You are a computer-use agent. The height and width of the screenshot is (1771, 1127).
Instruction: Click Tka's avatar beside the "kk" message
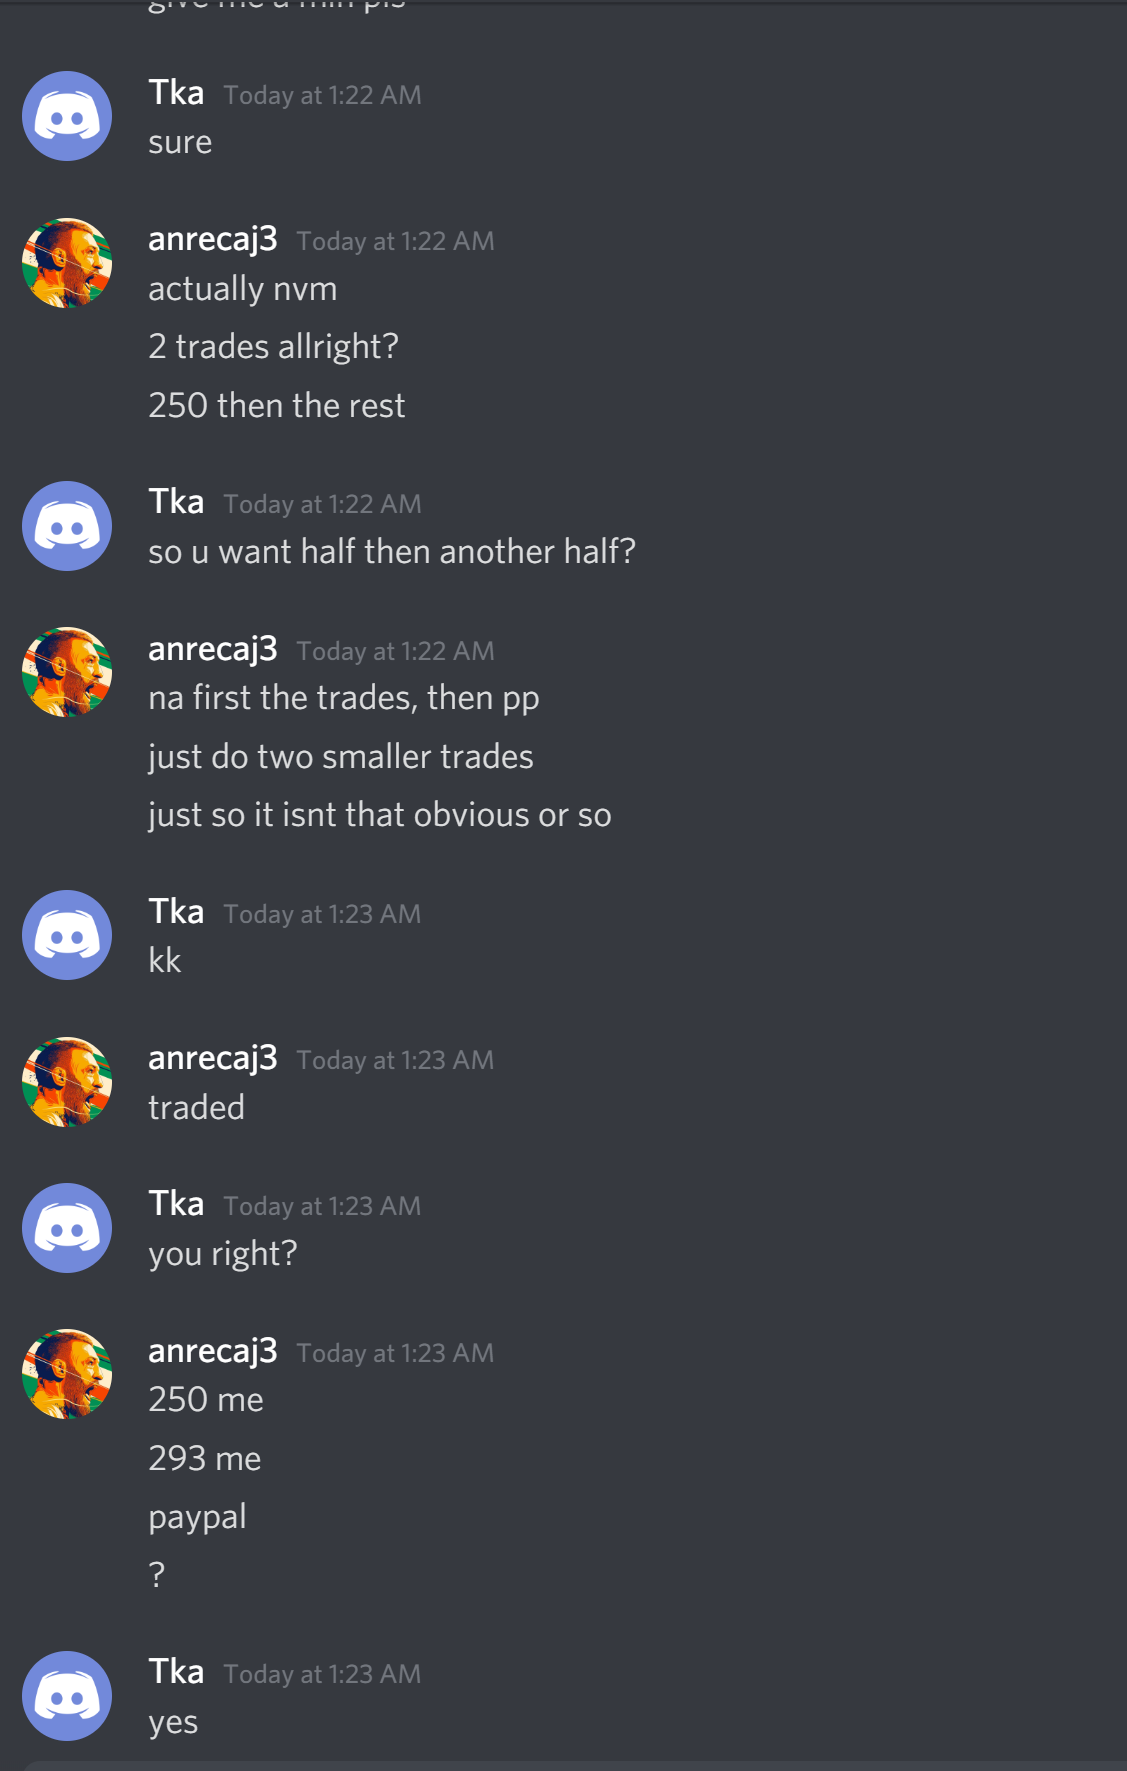[67, 935]
